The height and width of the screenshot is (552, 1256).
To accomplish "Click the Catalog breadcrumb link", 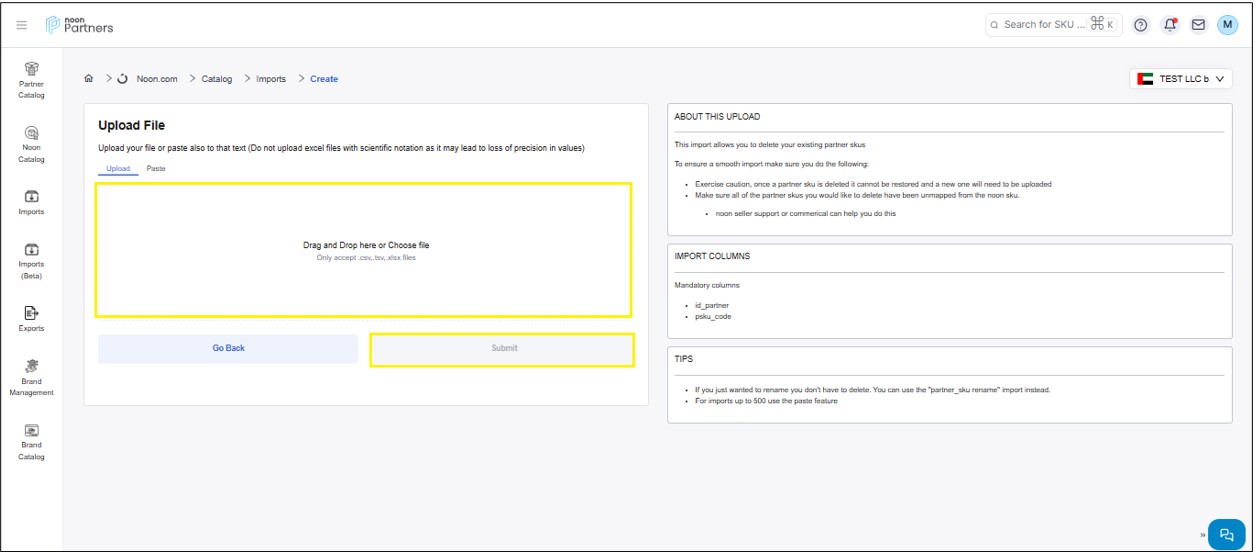I will [217, 79].
